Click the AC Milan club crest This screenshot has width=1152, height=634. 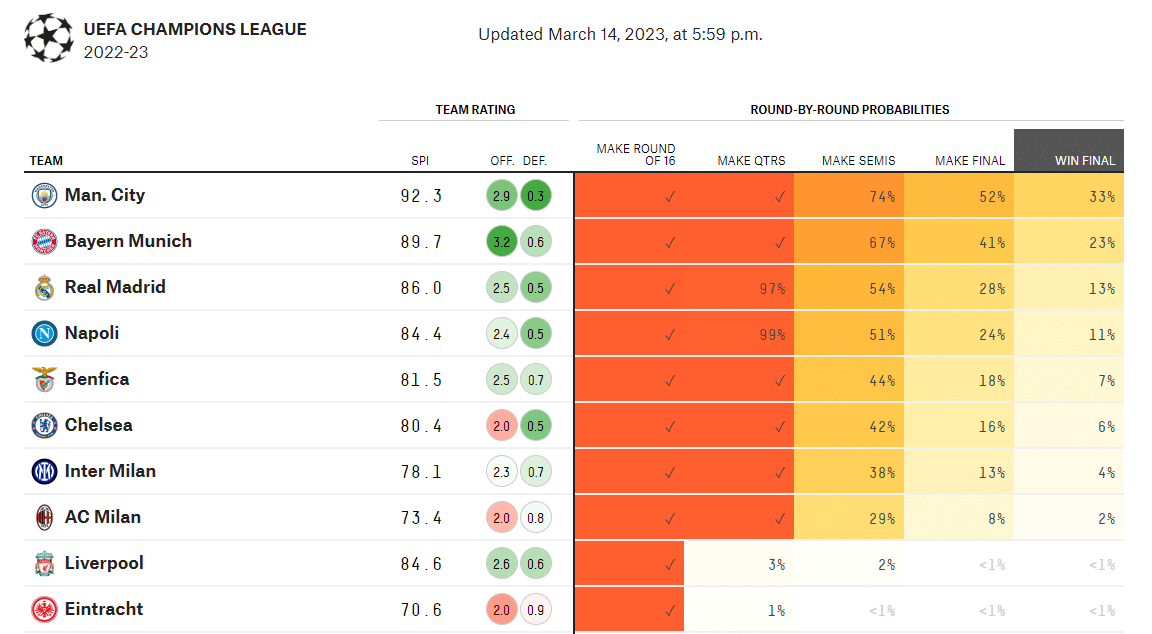[44, 518]
